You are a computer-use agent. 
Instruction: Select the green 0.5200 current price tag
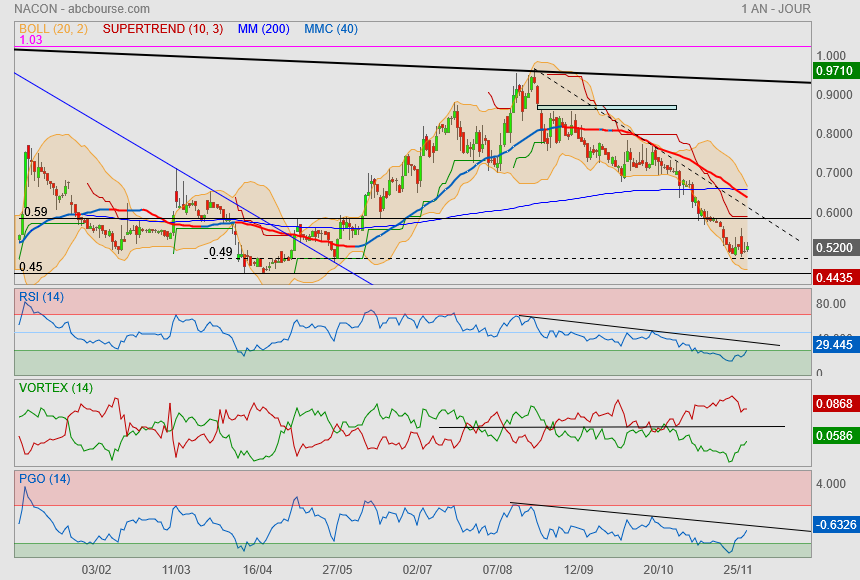coord(834,247)
